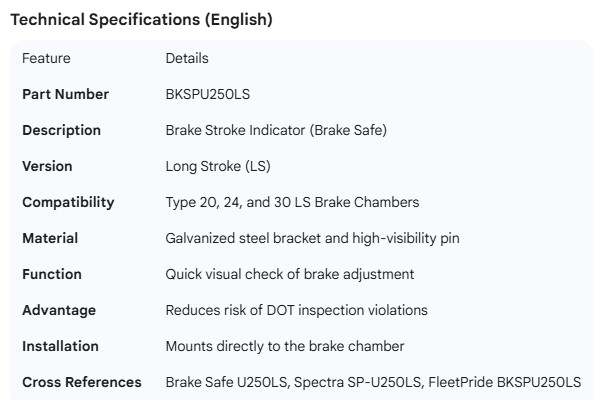This screenshot has width=603, height=404.
Task: Select the Version row label
Action: click(47, 166)
